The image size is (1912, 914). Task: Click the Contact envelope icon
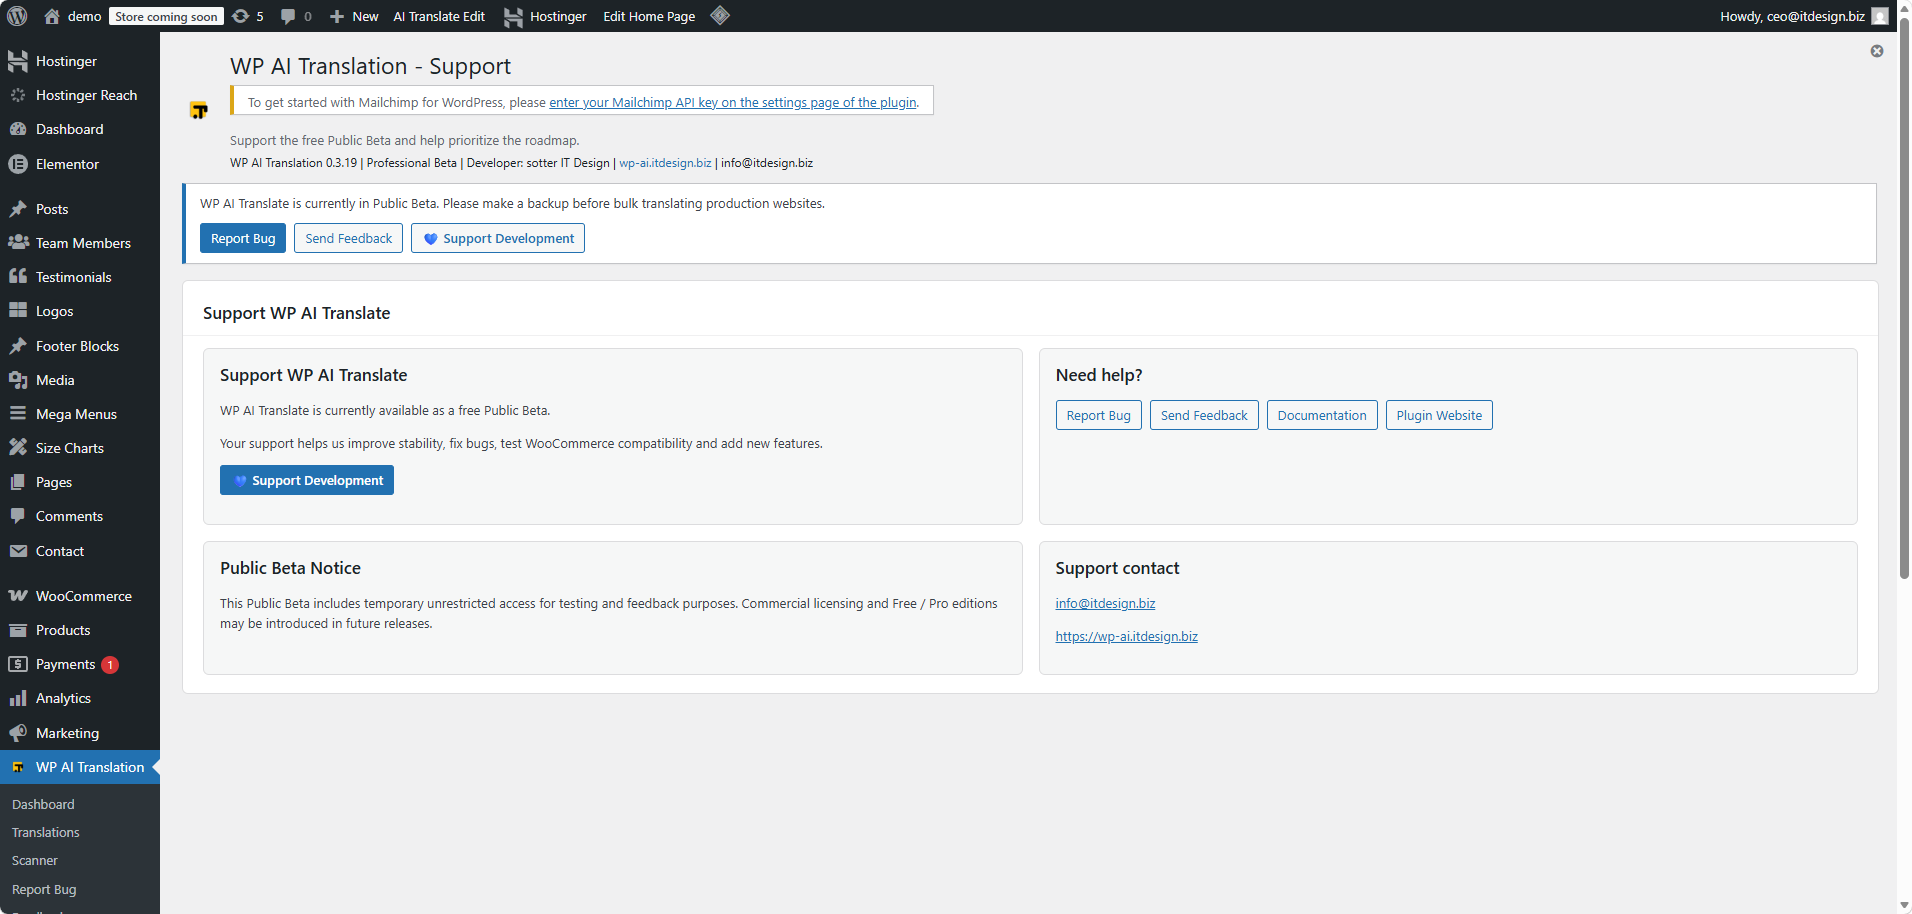(x=18, y=551)
